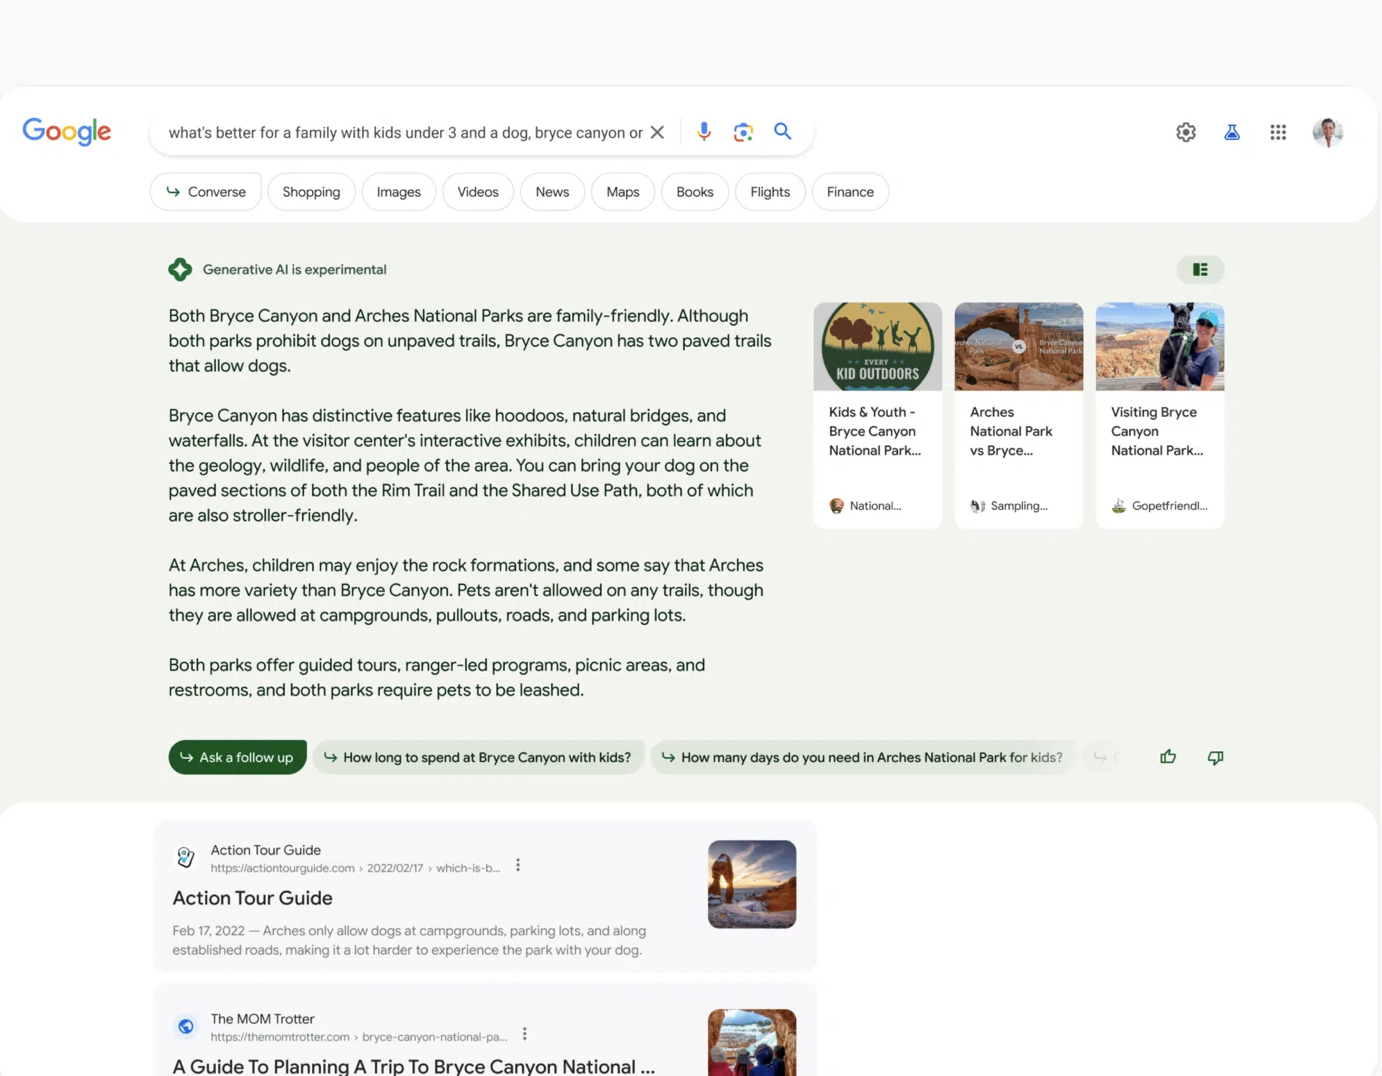Focus the search query input field
Viewport: 1382px width, 1076px height.
pos(405,132)
